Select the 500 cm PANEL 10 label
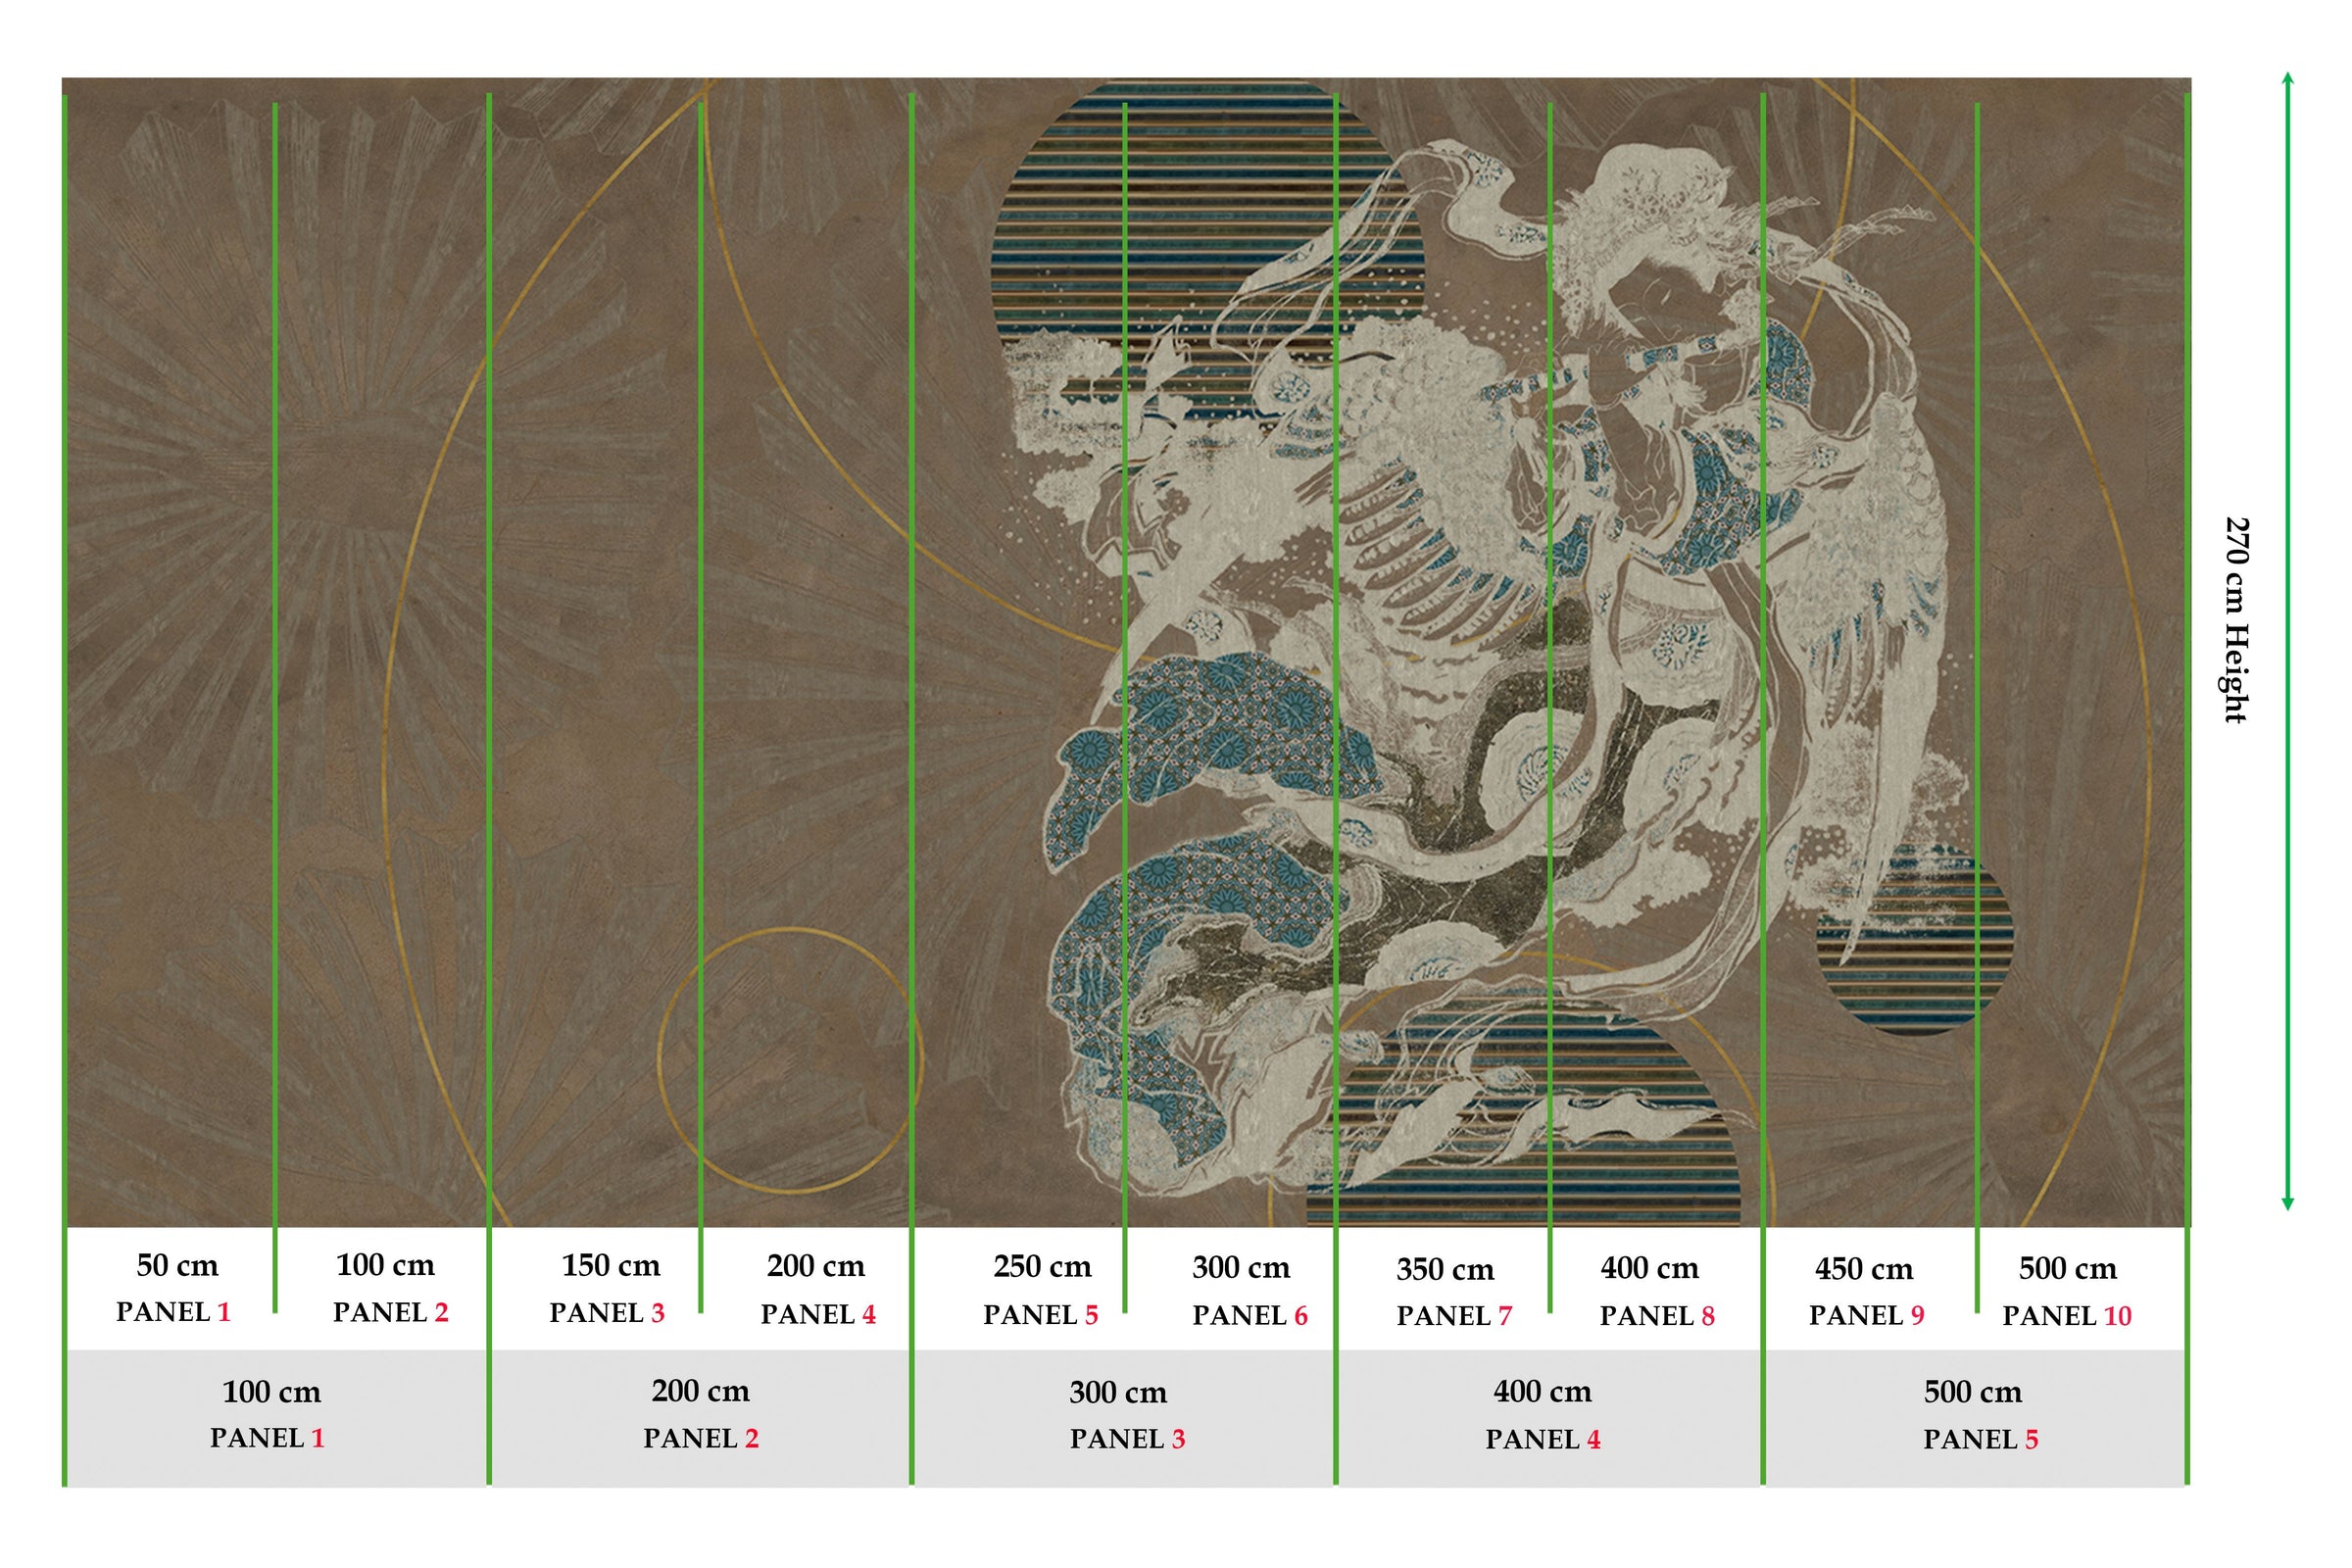2352x1568 pixels. tap(2068, 1292)
